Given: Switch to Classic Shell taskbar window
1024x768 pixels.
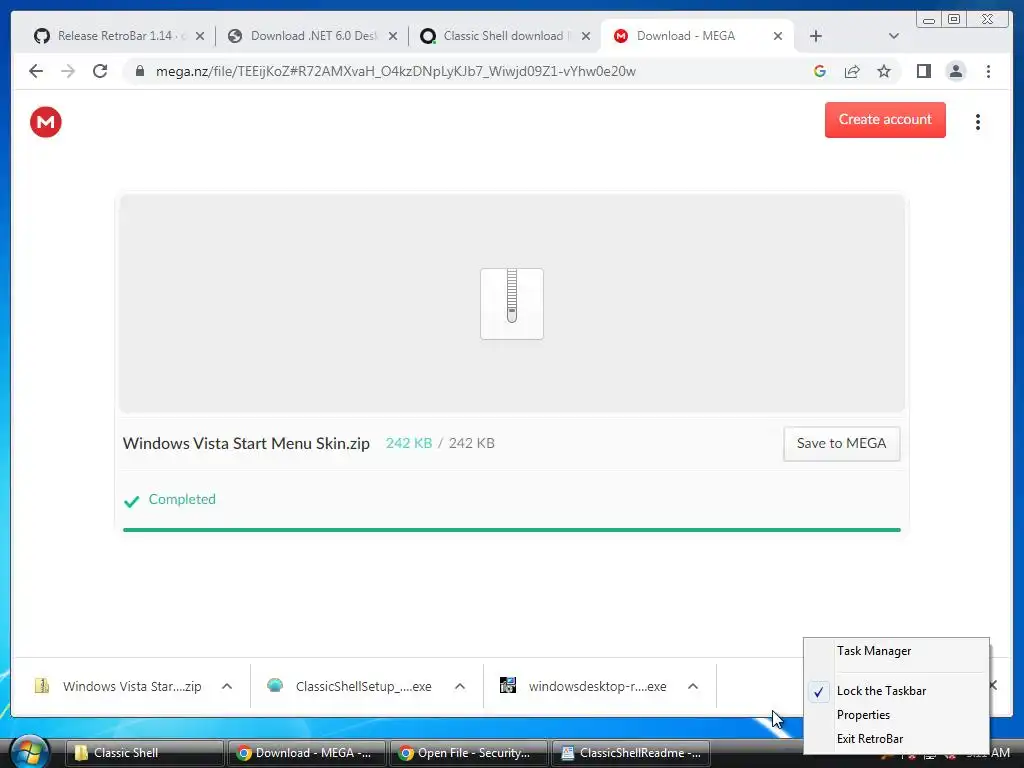Looking at the screenshot, I should [x=144, y=753].
